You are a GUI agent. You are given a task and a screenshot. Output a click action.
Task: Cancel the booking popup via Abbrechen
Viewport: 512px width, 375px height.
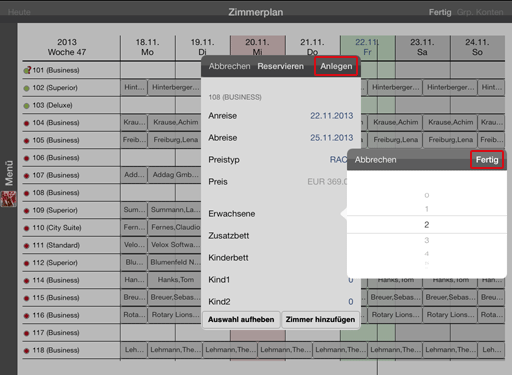229,66
